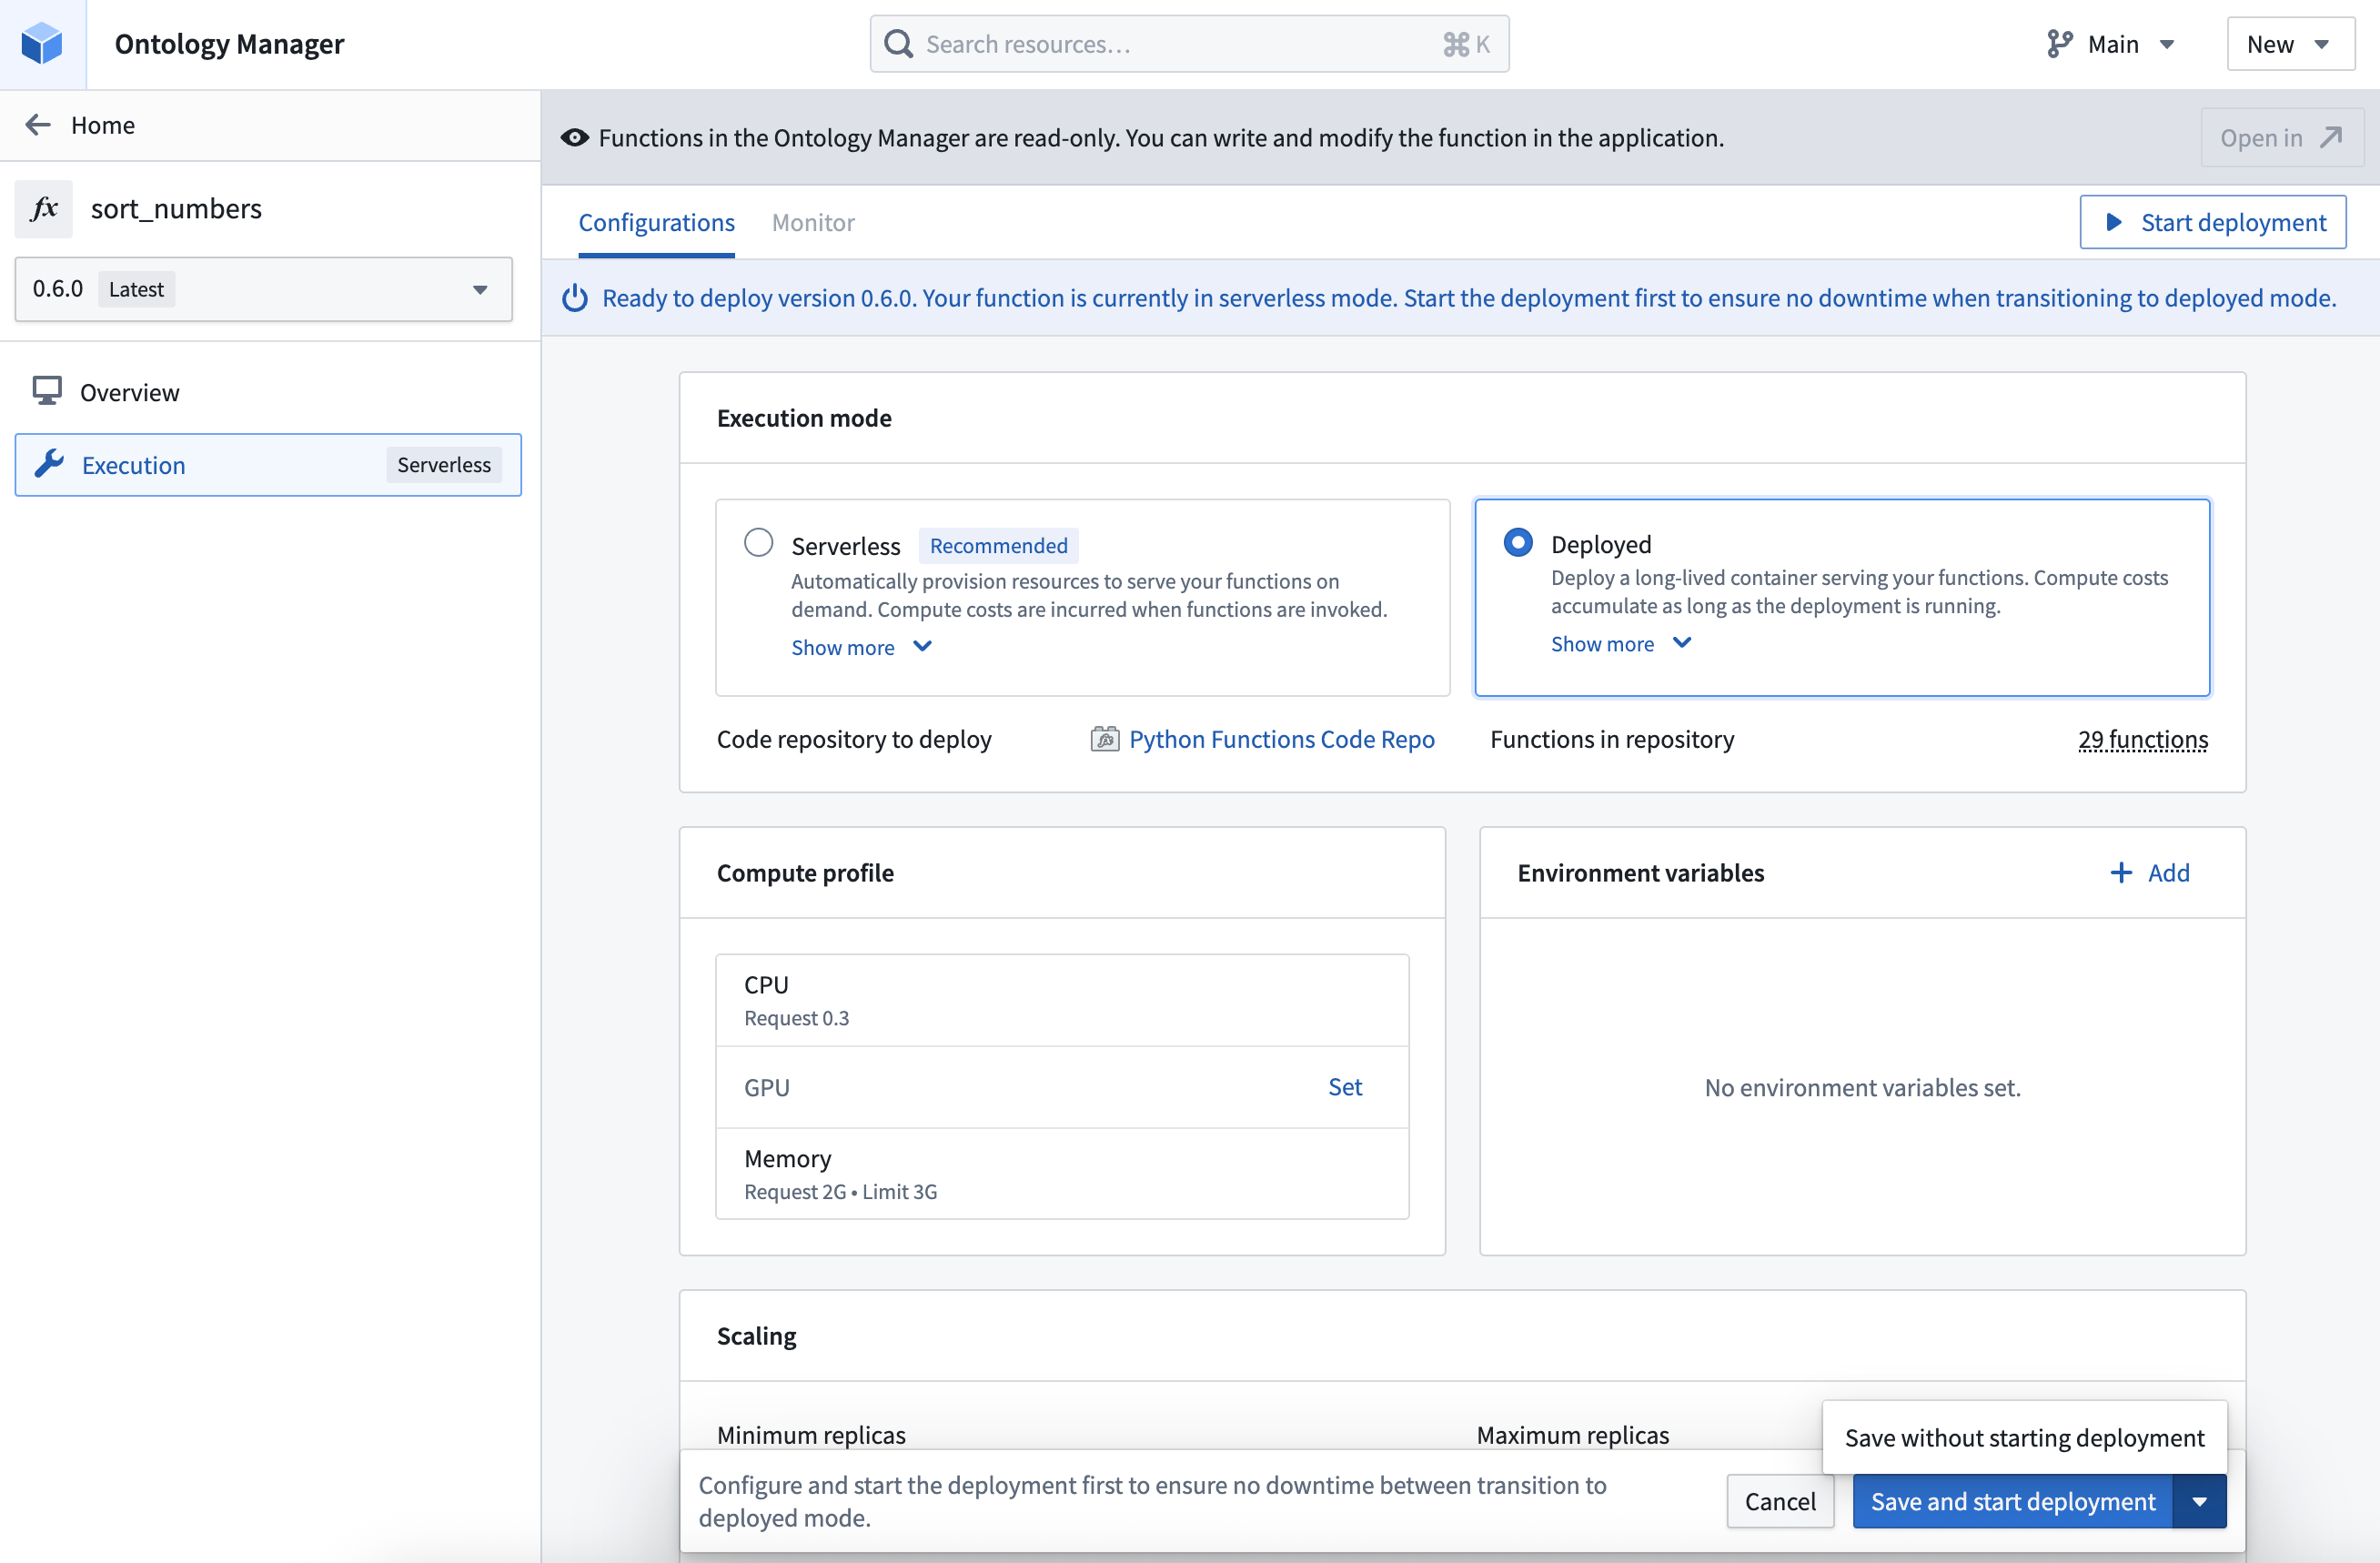Viewport: 2380px width, 1563px height.
Task: Click the Ontology Manager cube logo
Action: (42, 43)
